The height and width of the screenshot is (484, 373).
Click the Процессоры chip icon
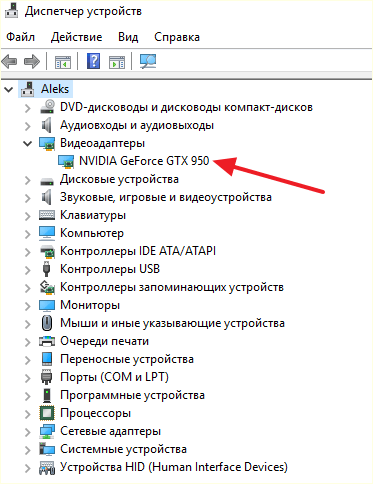(47, 413)
